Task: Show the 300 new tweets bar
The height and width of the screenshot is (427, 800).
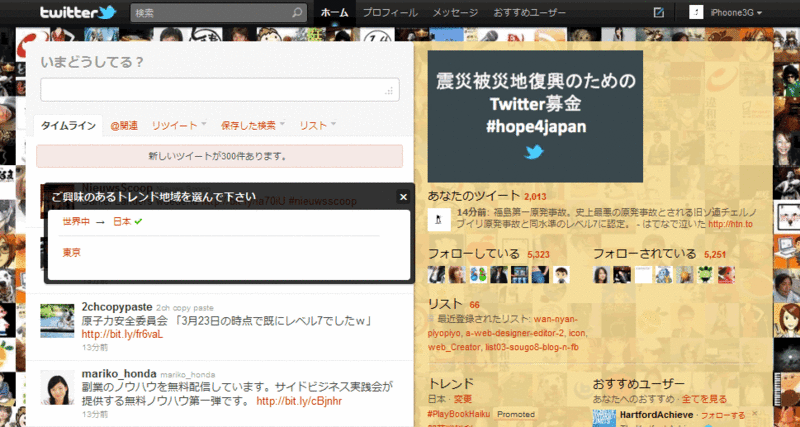Action: point(219,156)
